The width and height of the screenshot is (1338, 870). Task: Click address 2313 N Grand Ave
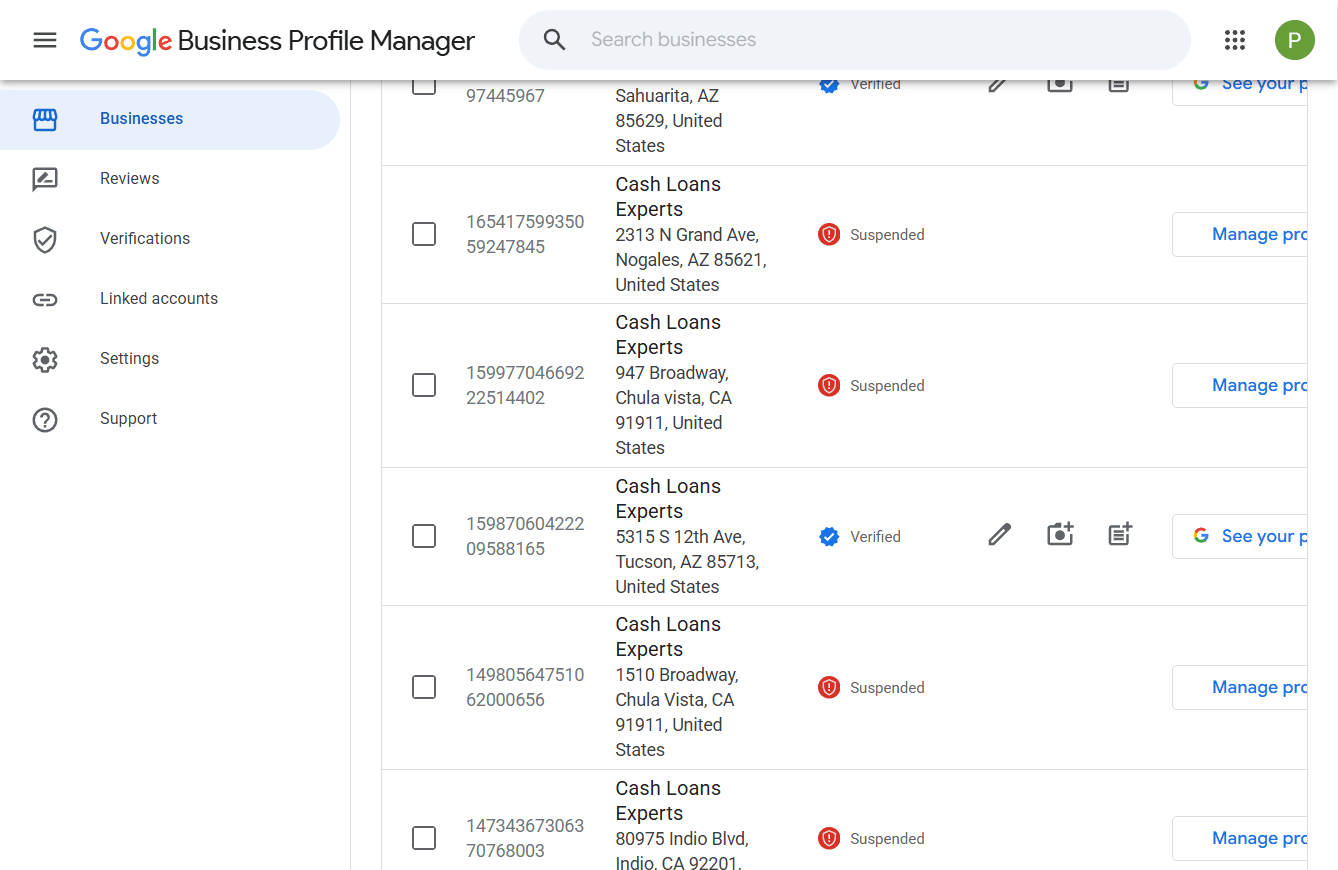click(x=691, y=260)
